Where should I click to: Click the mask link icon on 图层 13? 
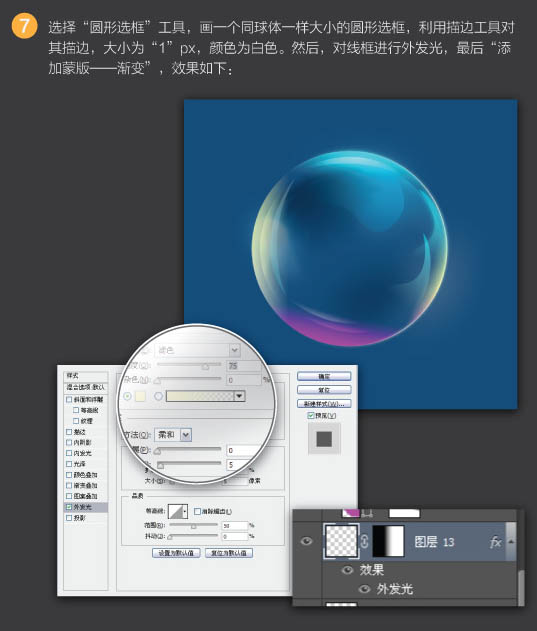click(x=364, y=541)
